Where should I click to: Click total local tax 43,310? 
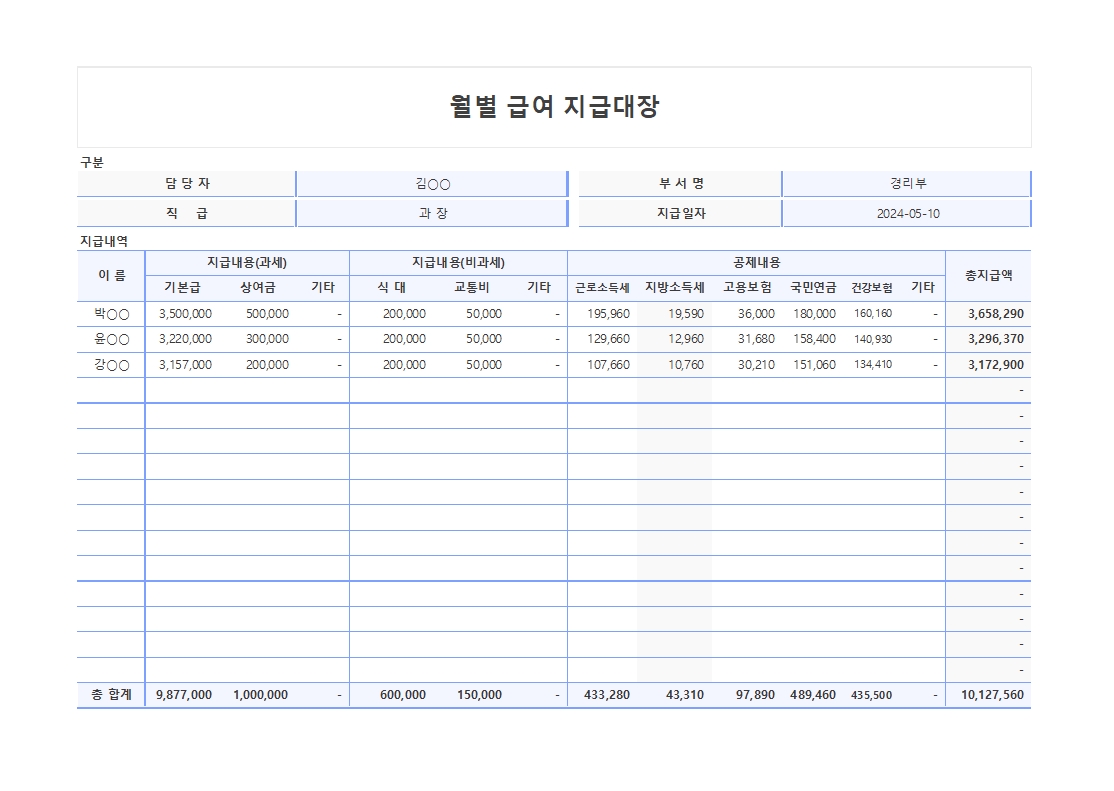[685, 695]
